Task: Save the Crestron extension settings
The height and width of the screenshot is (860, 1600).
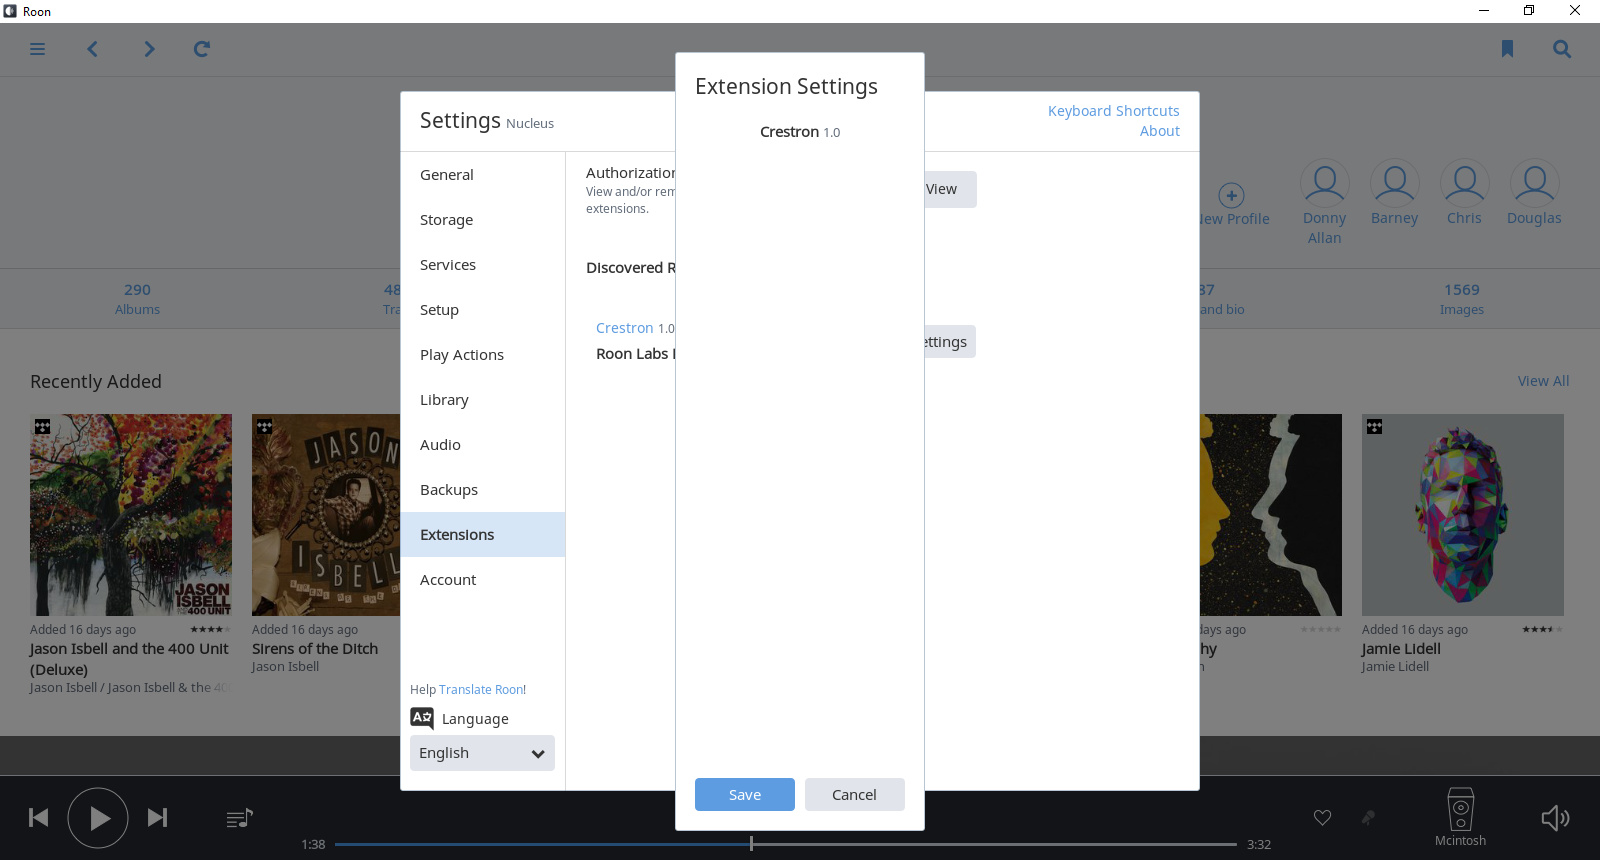Action: pyautogui.click(x=745, y=795)
